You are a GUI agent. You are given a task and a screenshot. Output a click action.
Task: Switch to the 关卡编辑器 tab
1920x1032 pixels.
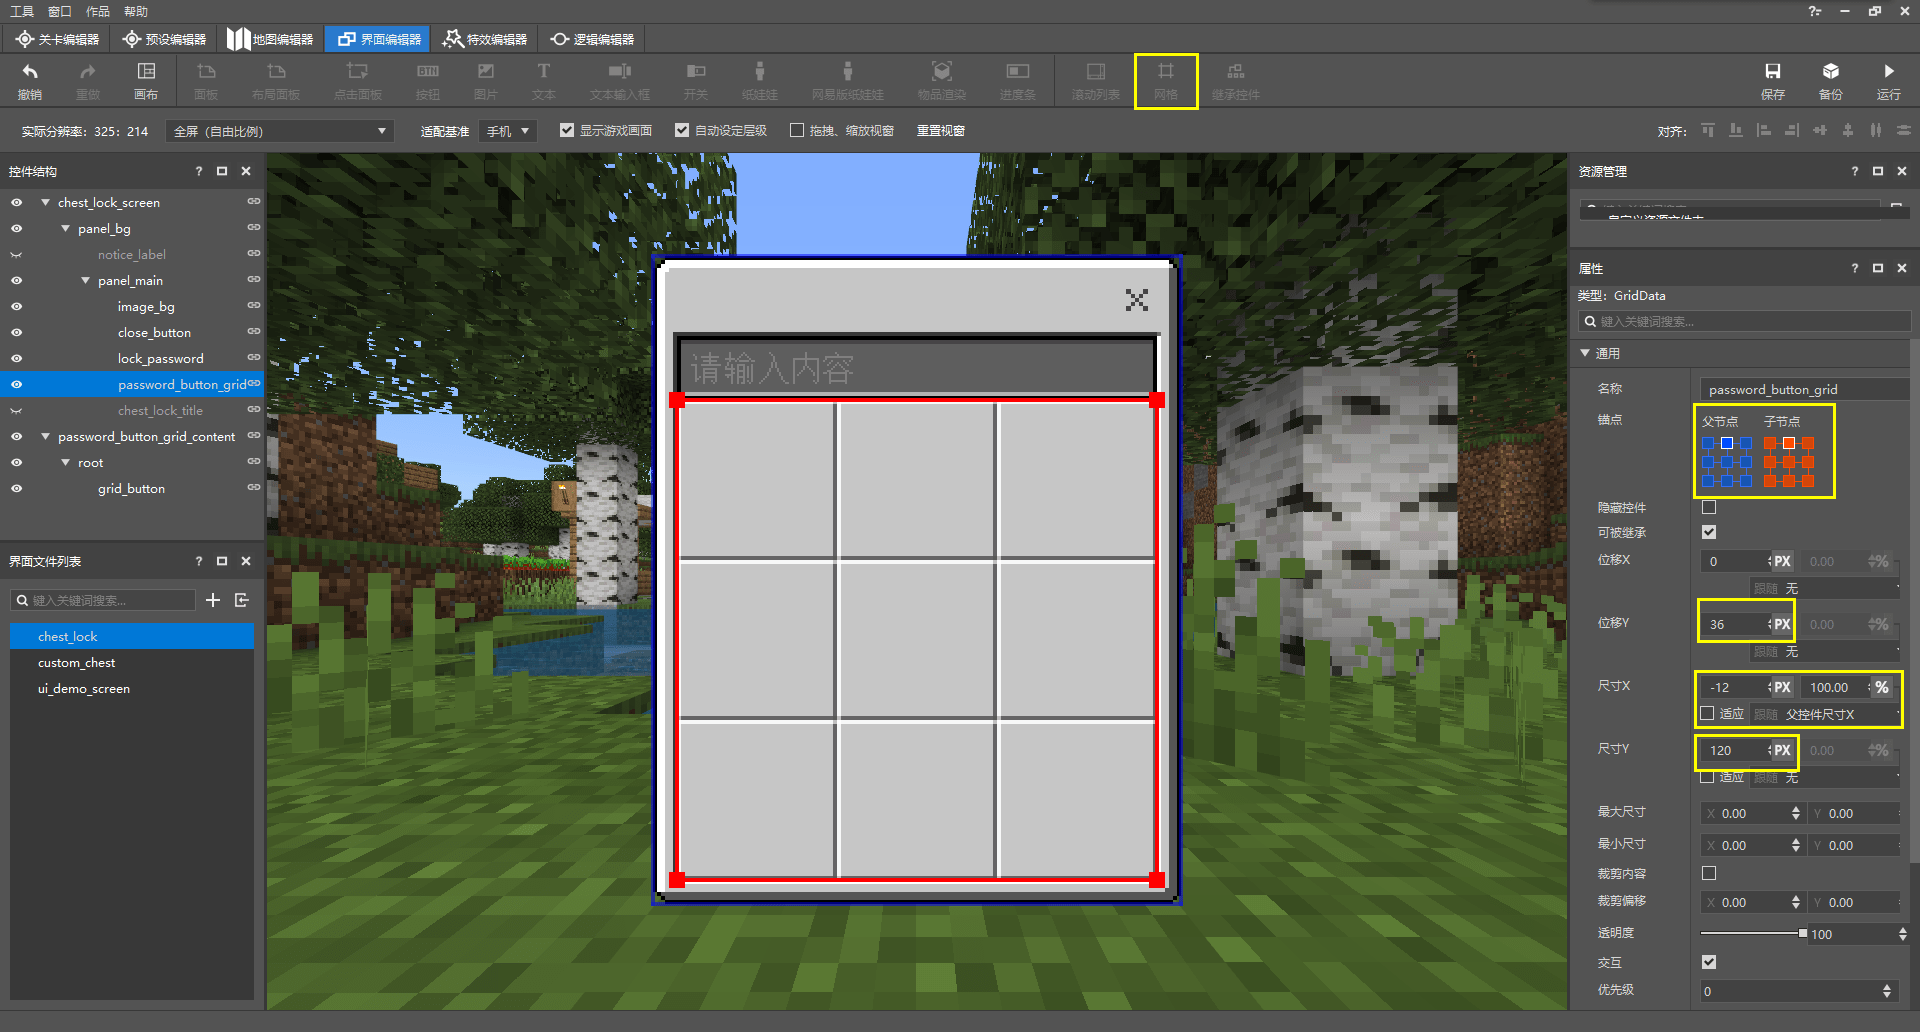pyautogui.click(x=58, y=39)
